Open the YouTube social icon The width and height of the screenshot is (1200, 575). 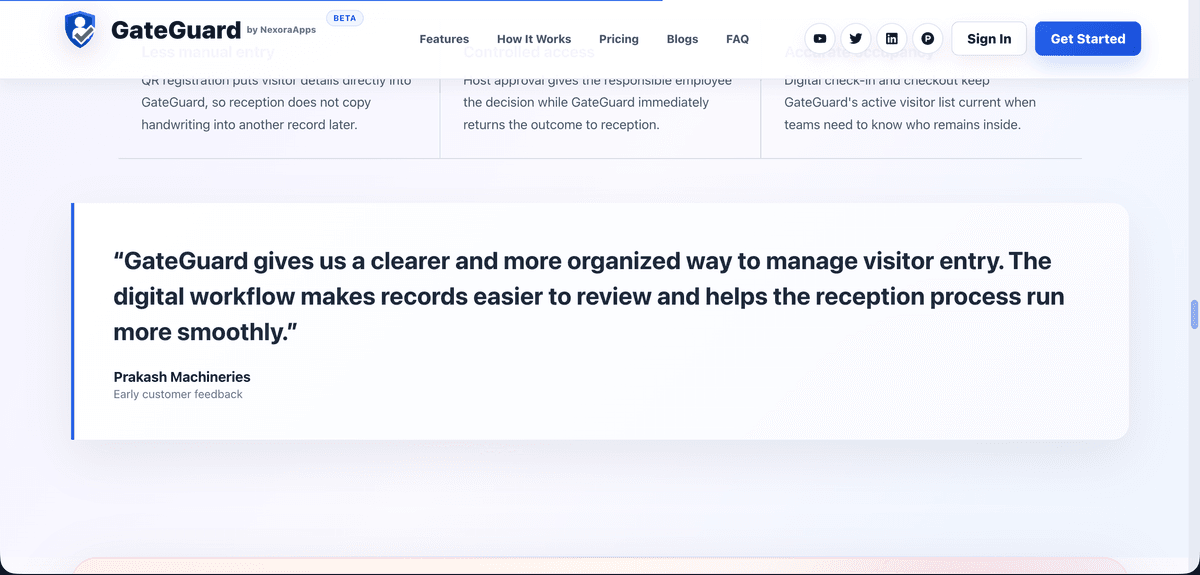point(820,39)
